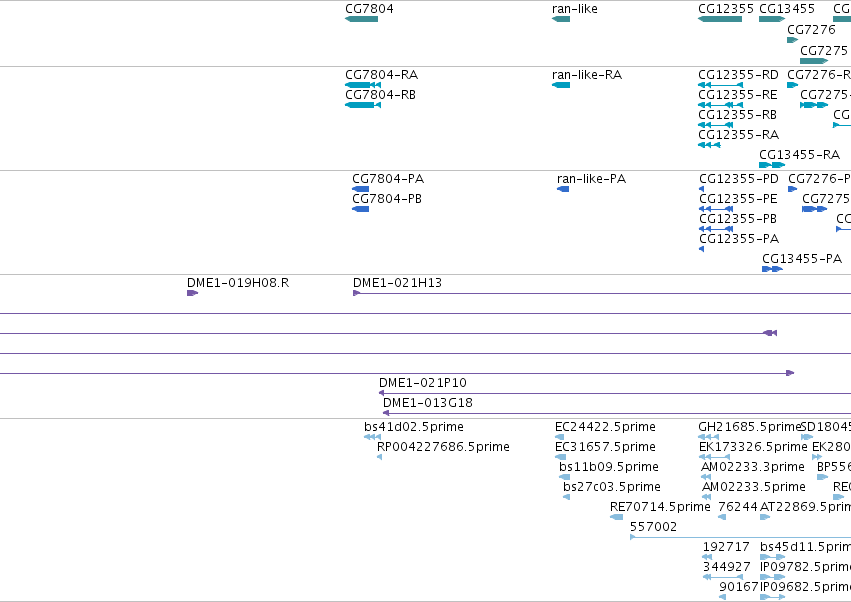
Task: Click protein CG12355-PE
Action: pyautogui.click(x=738, y=199)
